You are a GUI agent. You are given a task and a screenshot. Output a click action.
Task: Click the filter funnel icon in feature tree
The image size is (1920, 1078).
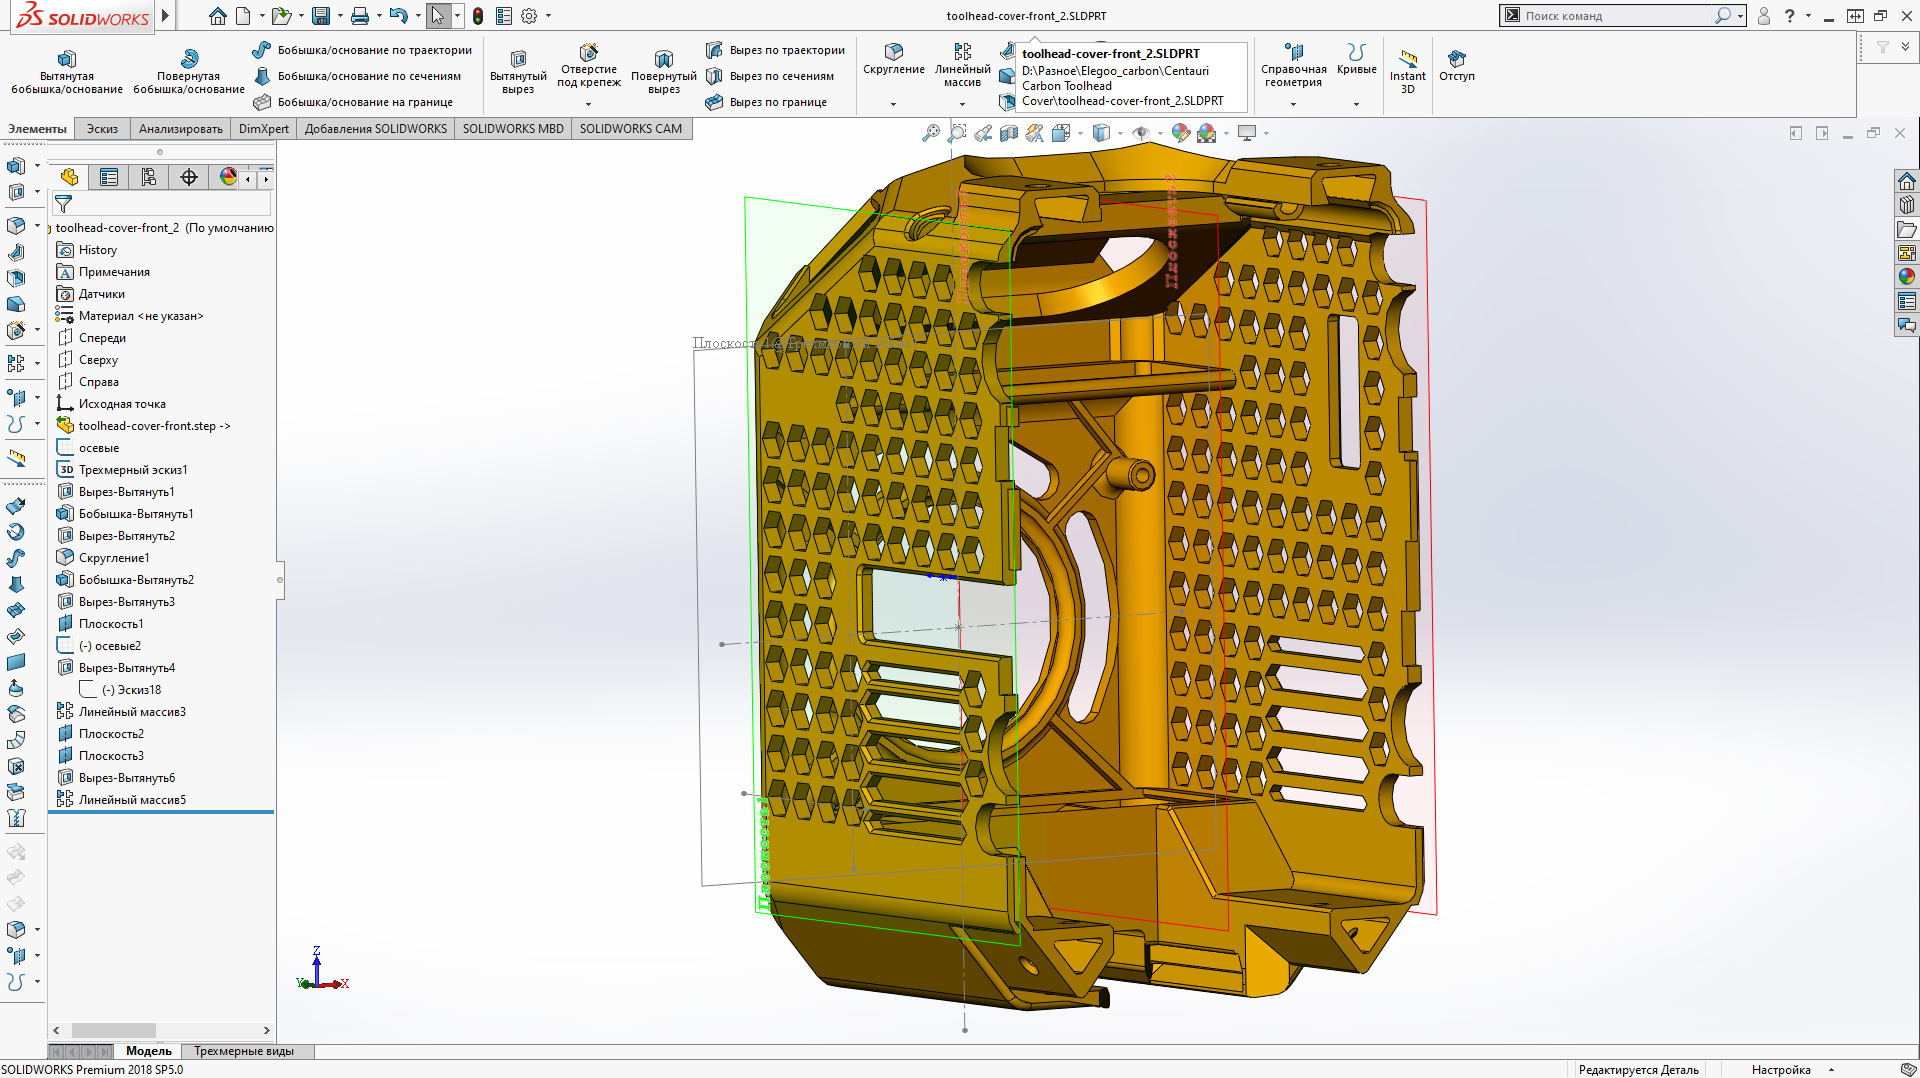[63, 204]
